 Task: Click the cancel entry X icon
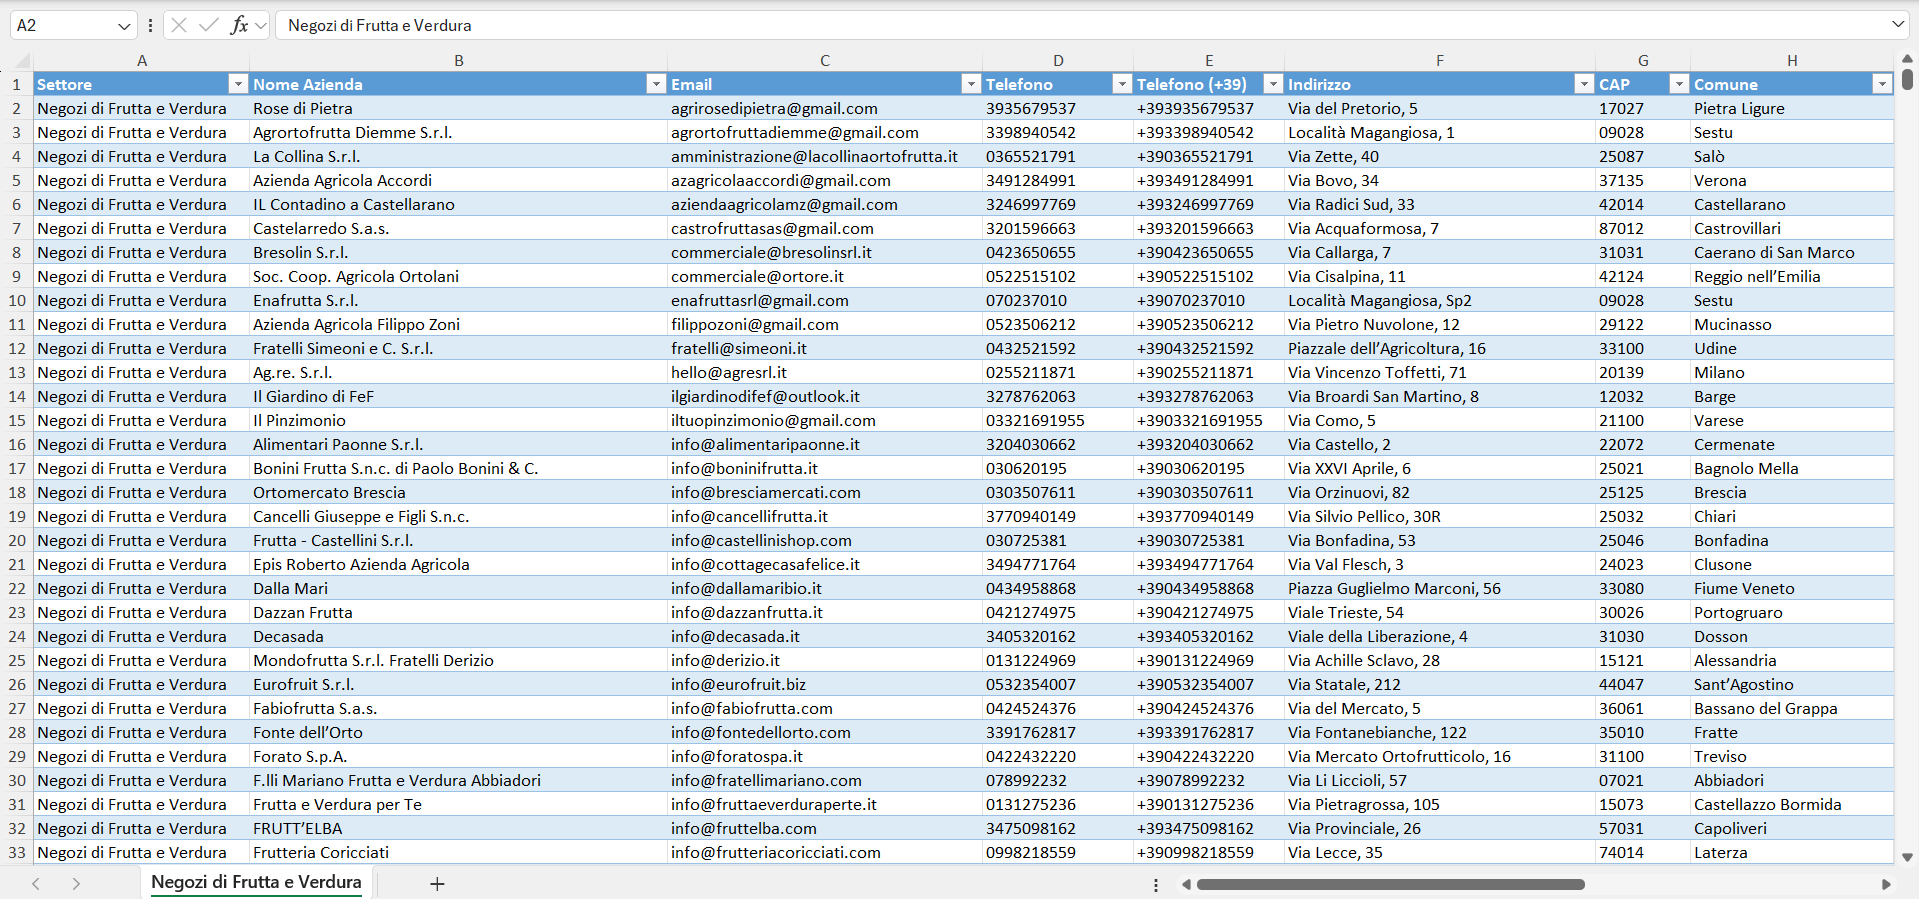click(x=179, y=25)
